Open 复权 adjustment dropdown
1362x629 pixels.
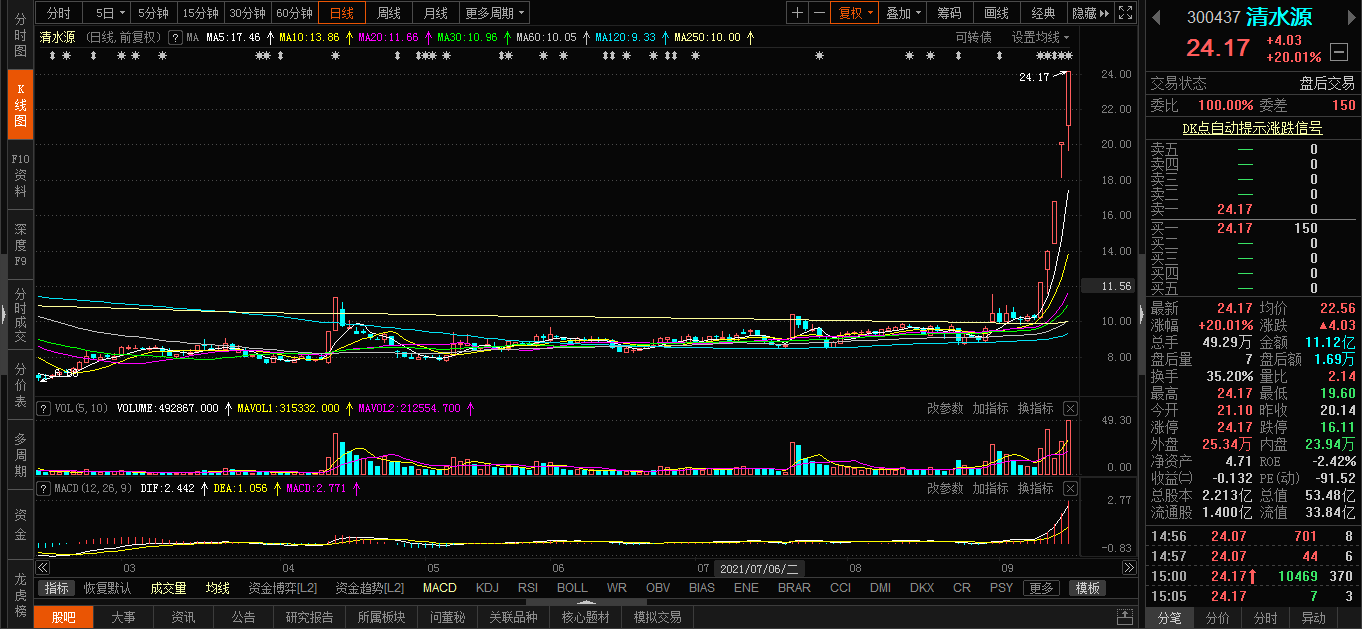(x=856, y=13)
